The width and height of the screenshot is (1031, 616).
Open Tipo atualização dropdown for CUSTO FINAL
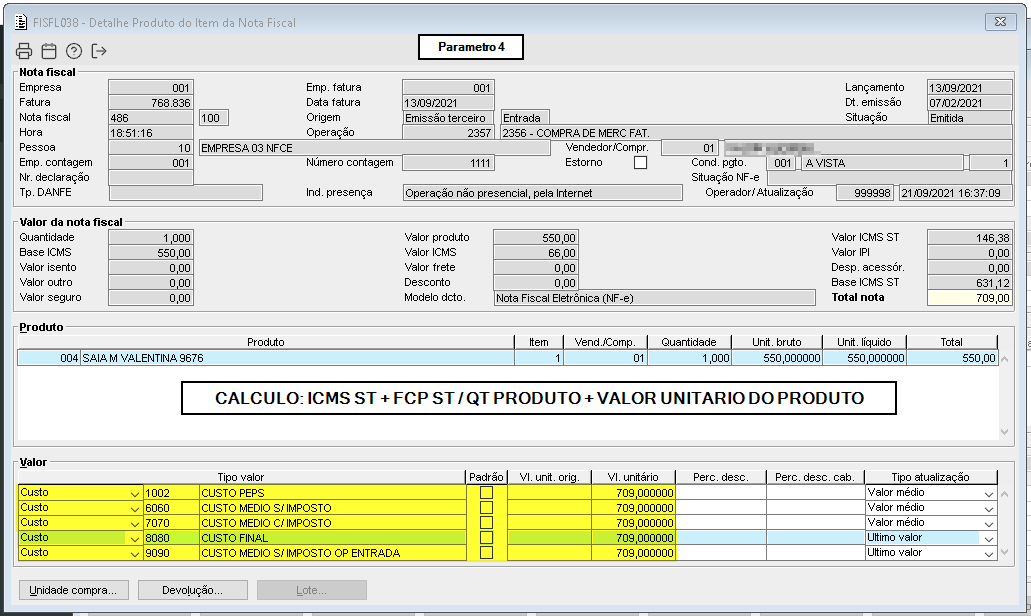point(988,538)
